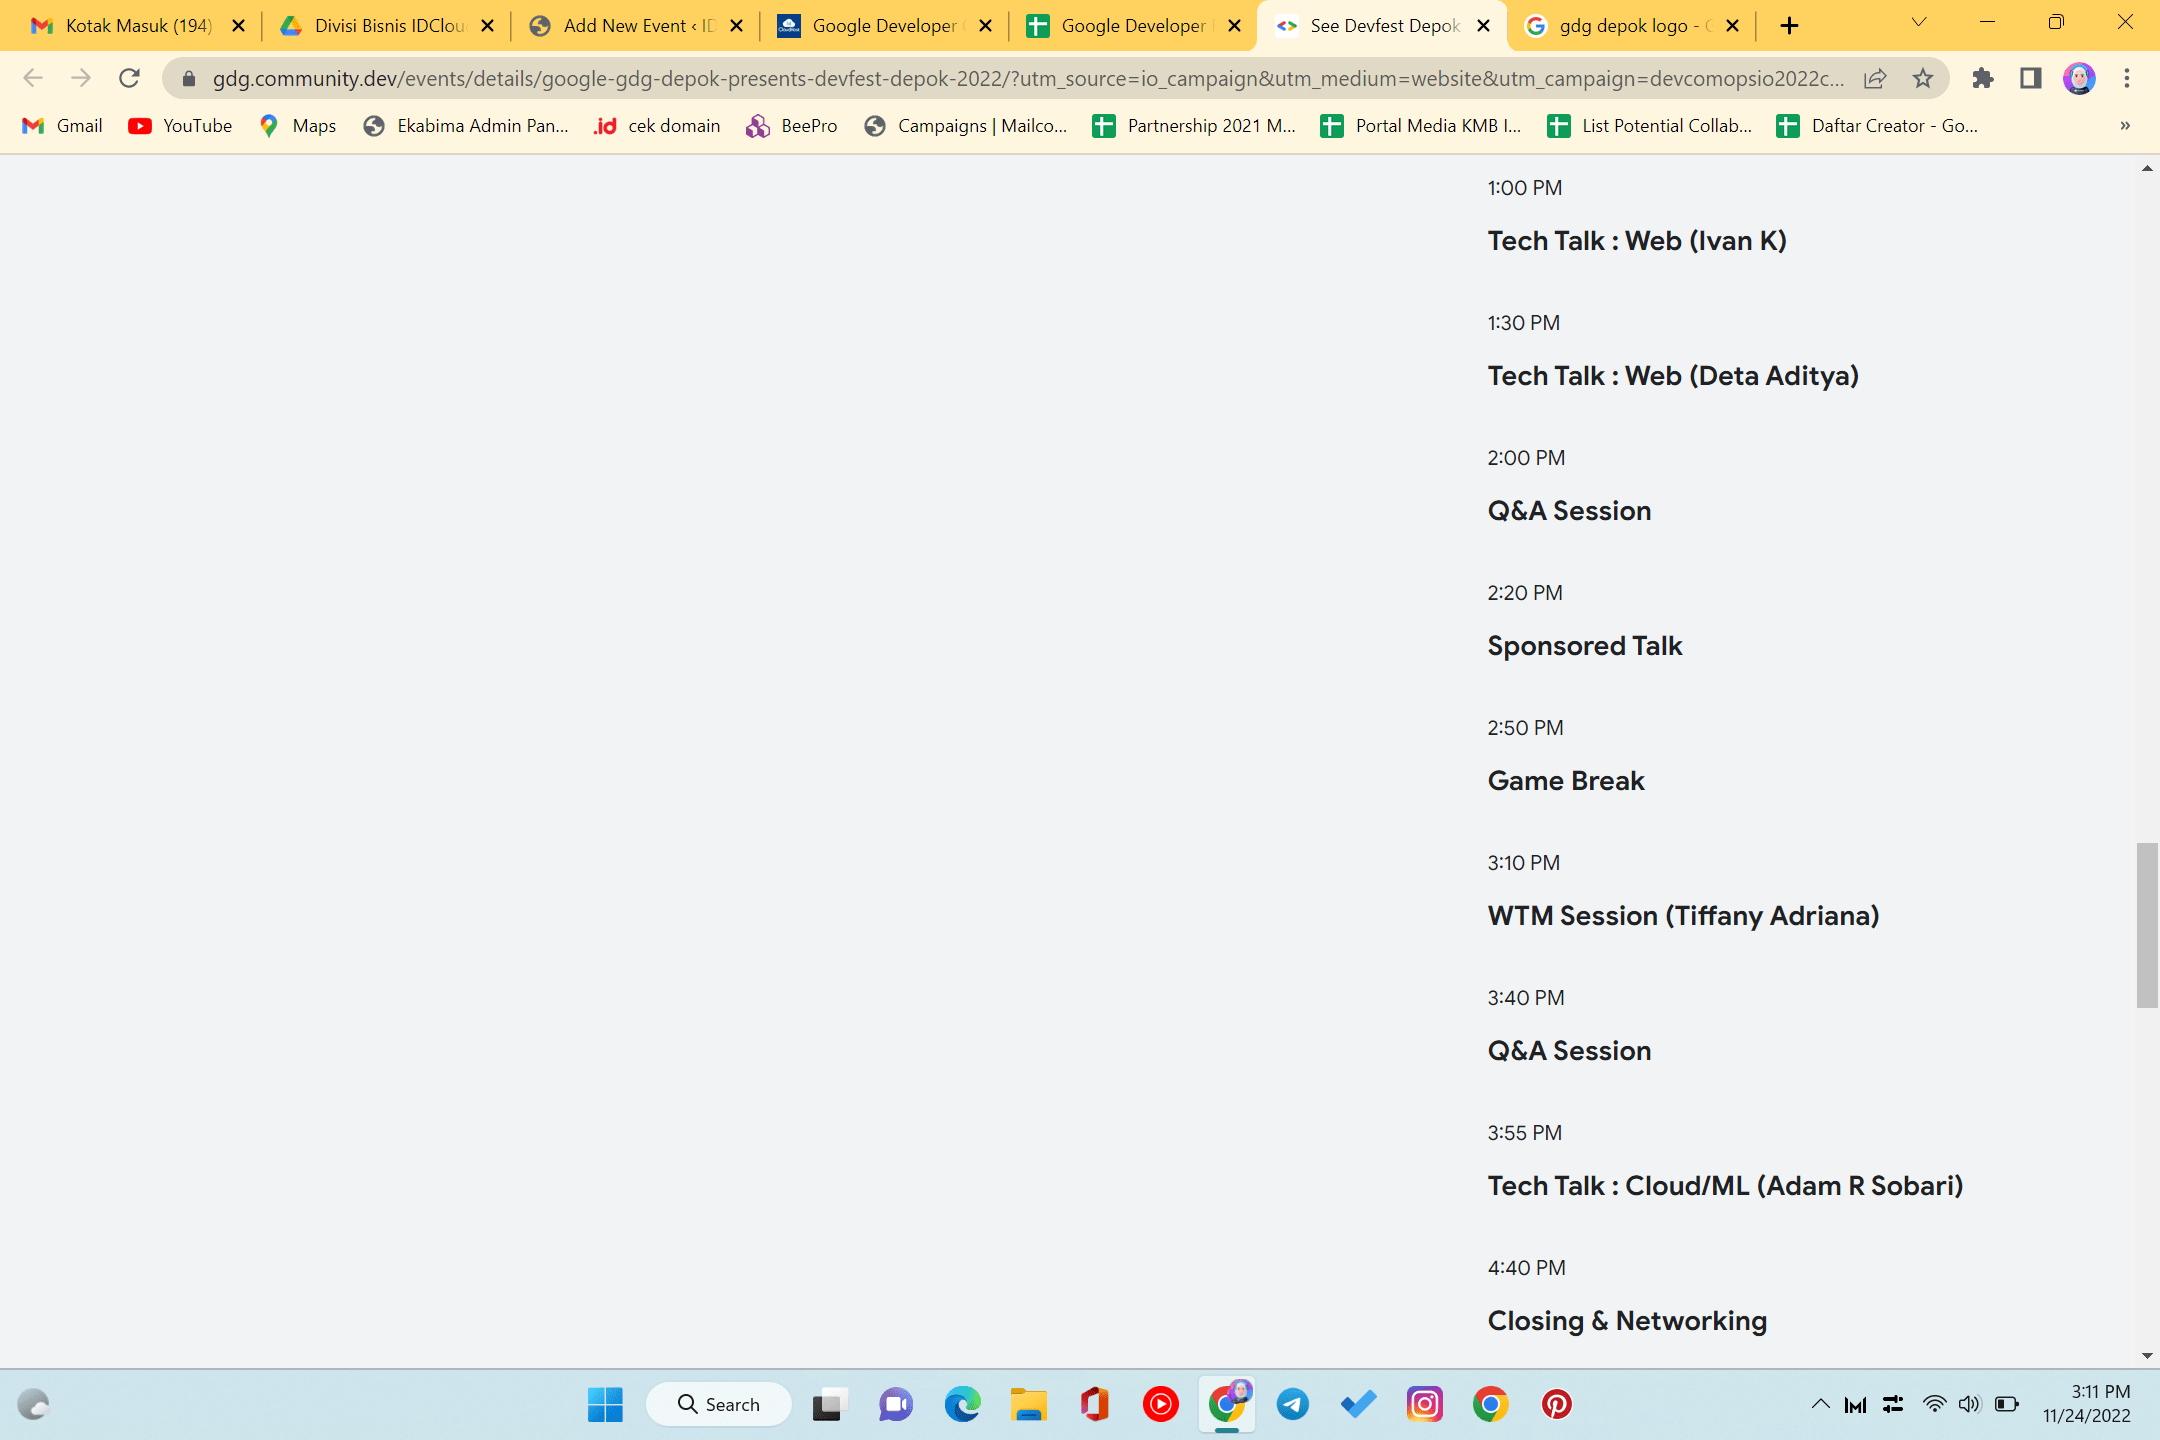Bookmark this page with star icon
Screen dimensions: 2160x1440
tap(1923, 78)
